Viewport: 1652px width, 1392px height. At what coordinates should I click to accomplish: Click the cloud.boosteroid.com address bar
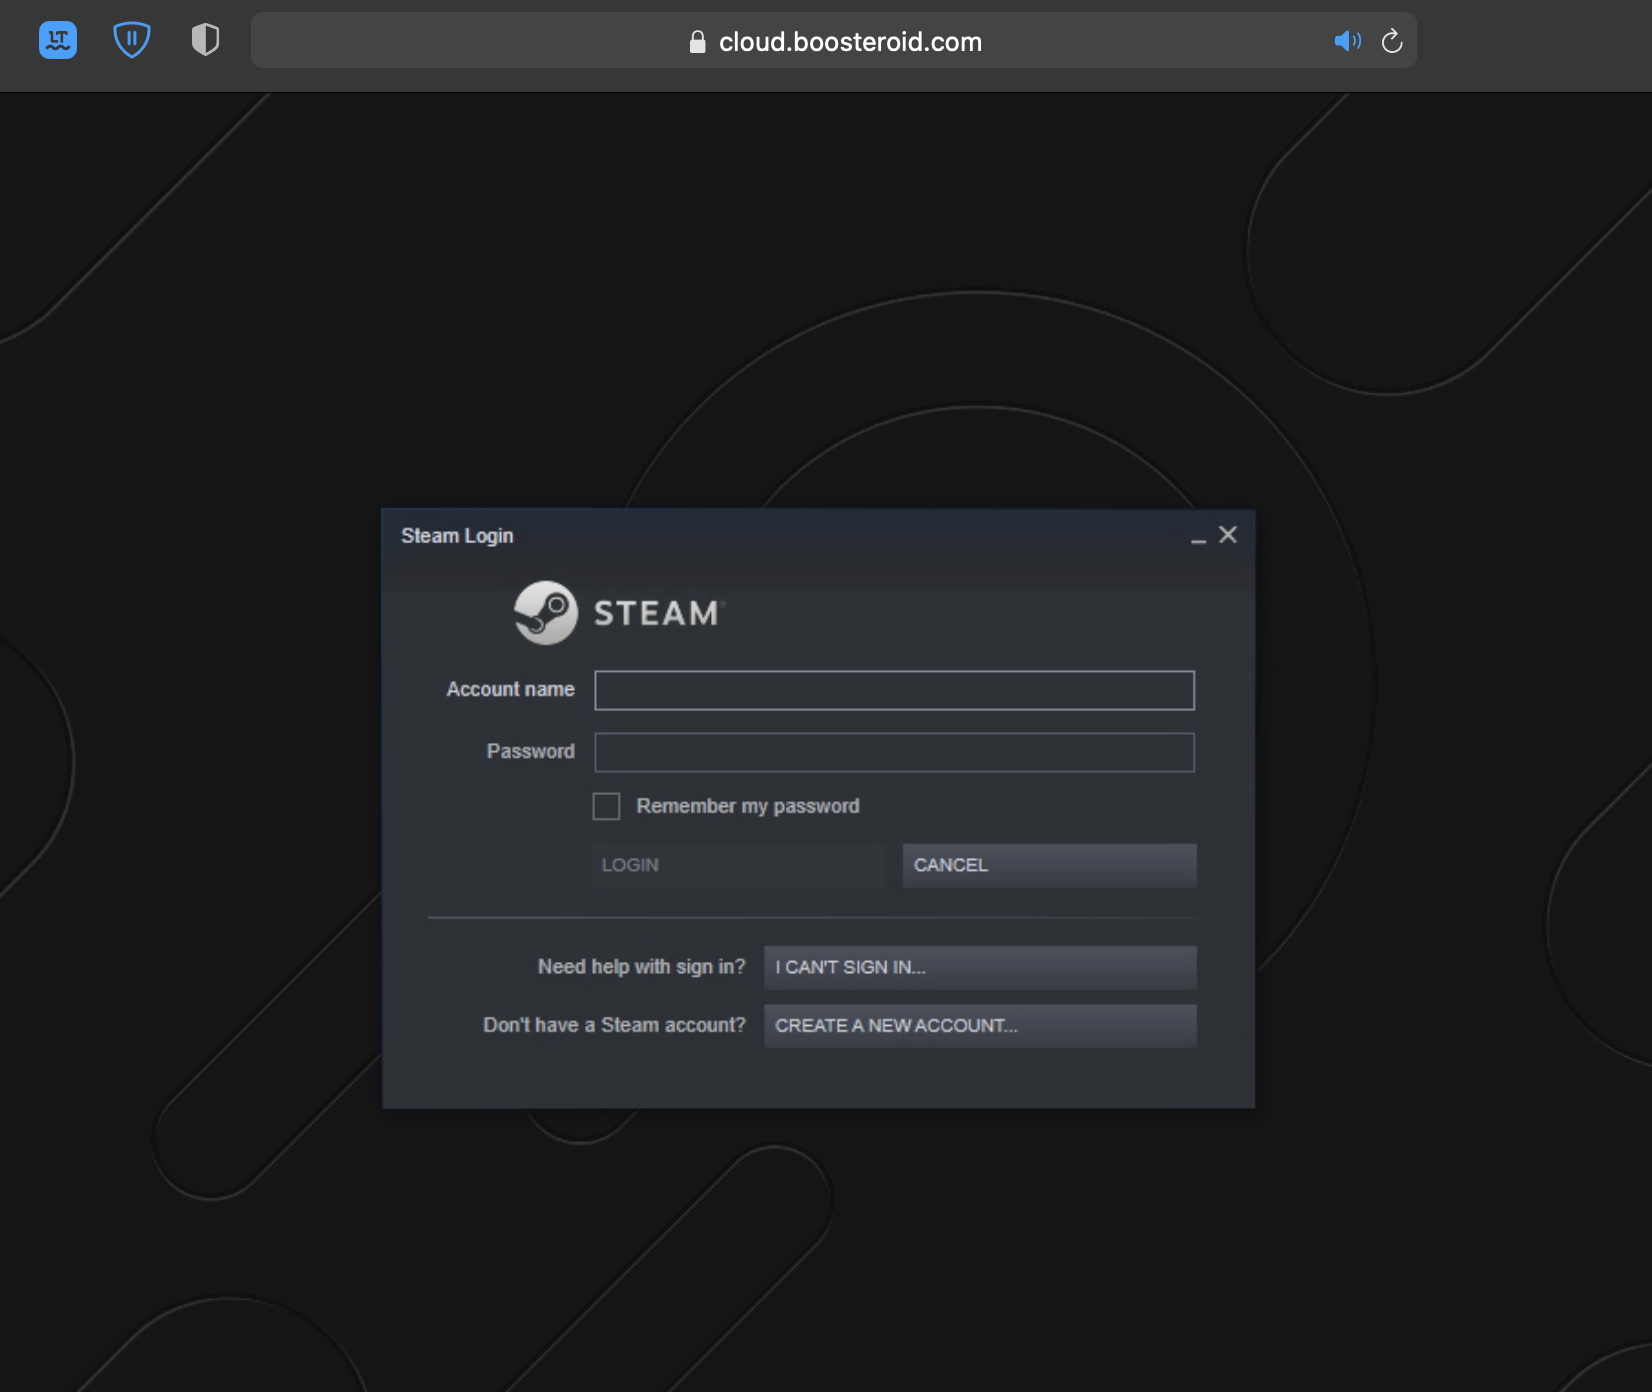pos(833,40)
